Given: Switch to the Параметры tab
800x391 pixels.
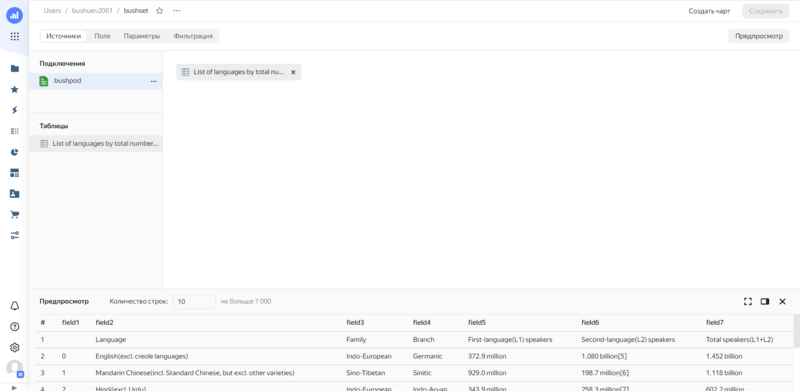Looking at the screenshot, I should [142, 36].
